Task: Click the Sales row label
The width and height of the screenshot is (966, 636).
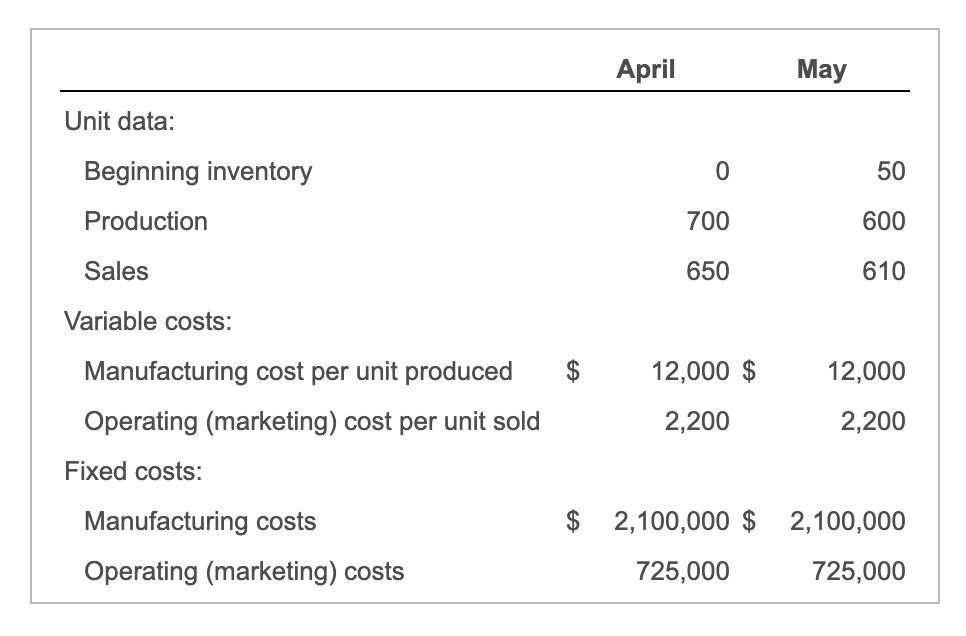Action: (x=116, y=271)
